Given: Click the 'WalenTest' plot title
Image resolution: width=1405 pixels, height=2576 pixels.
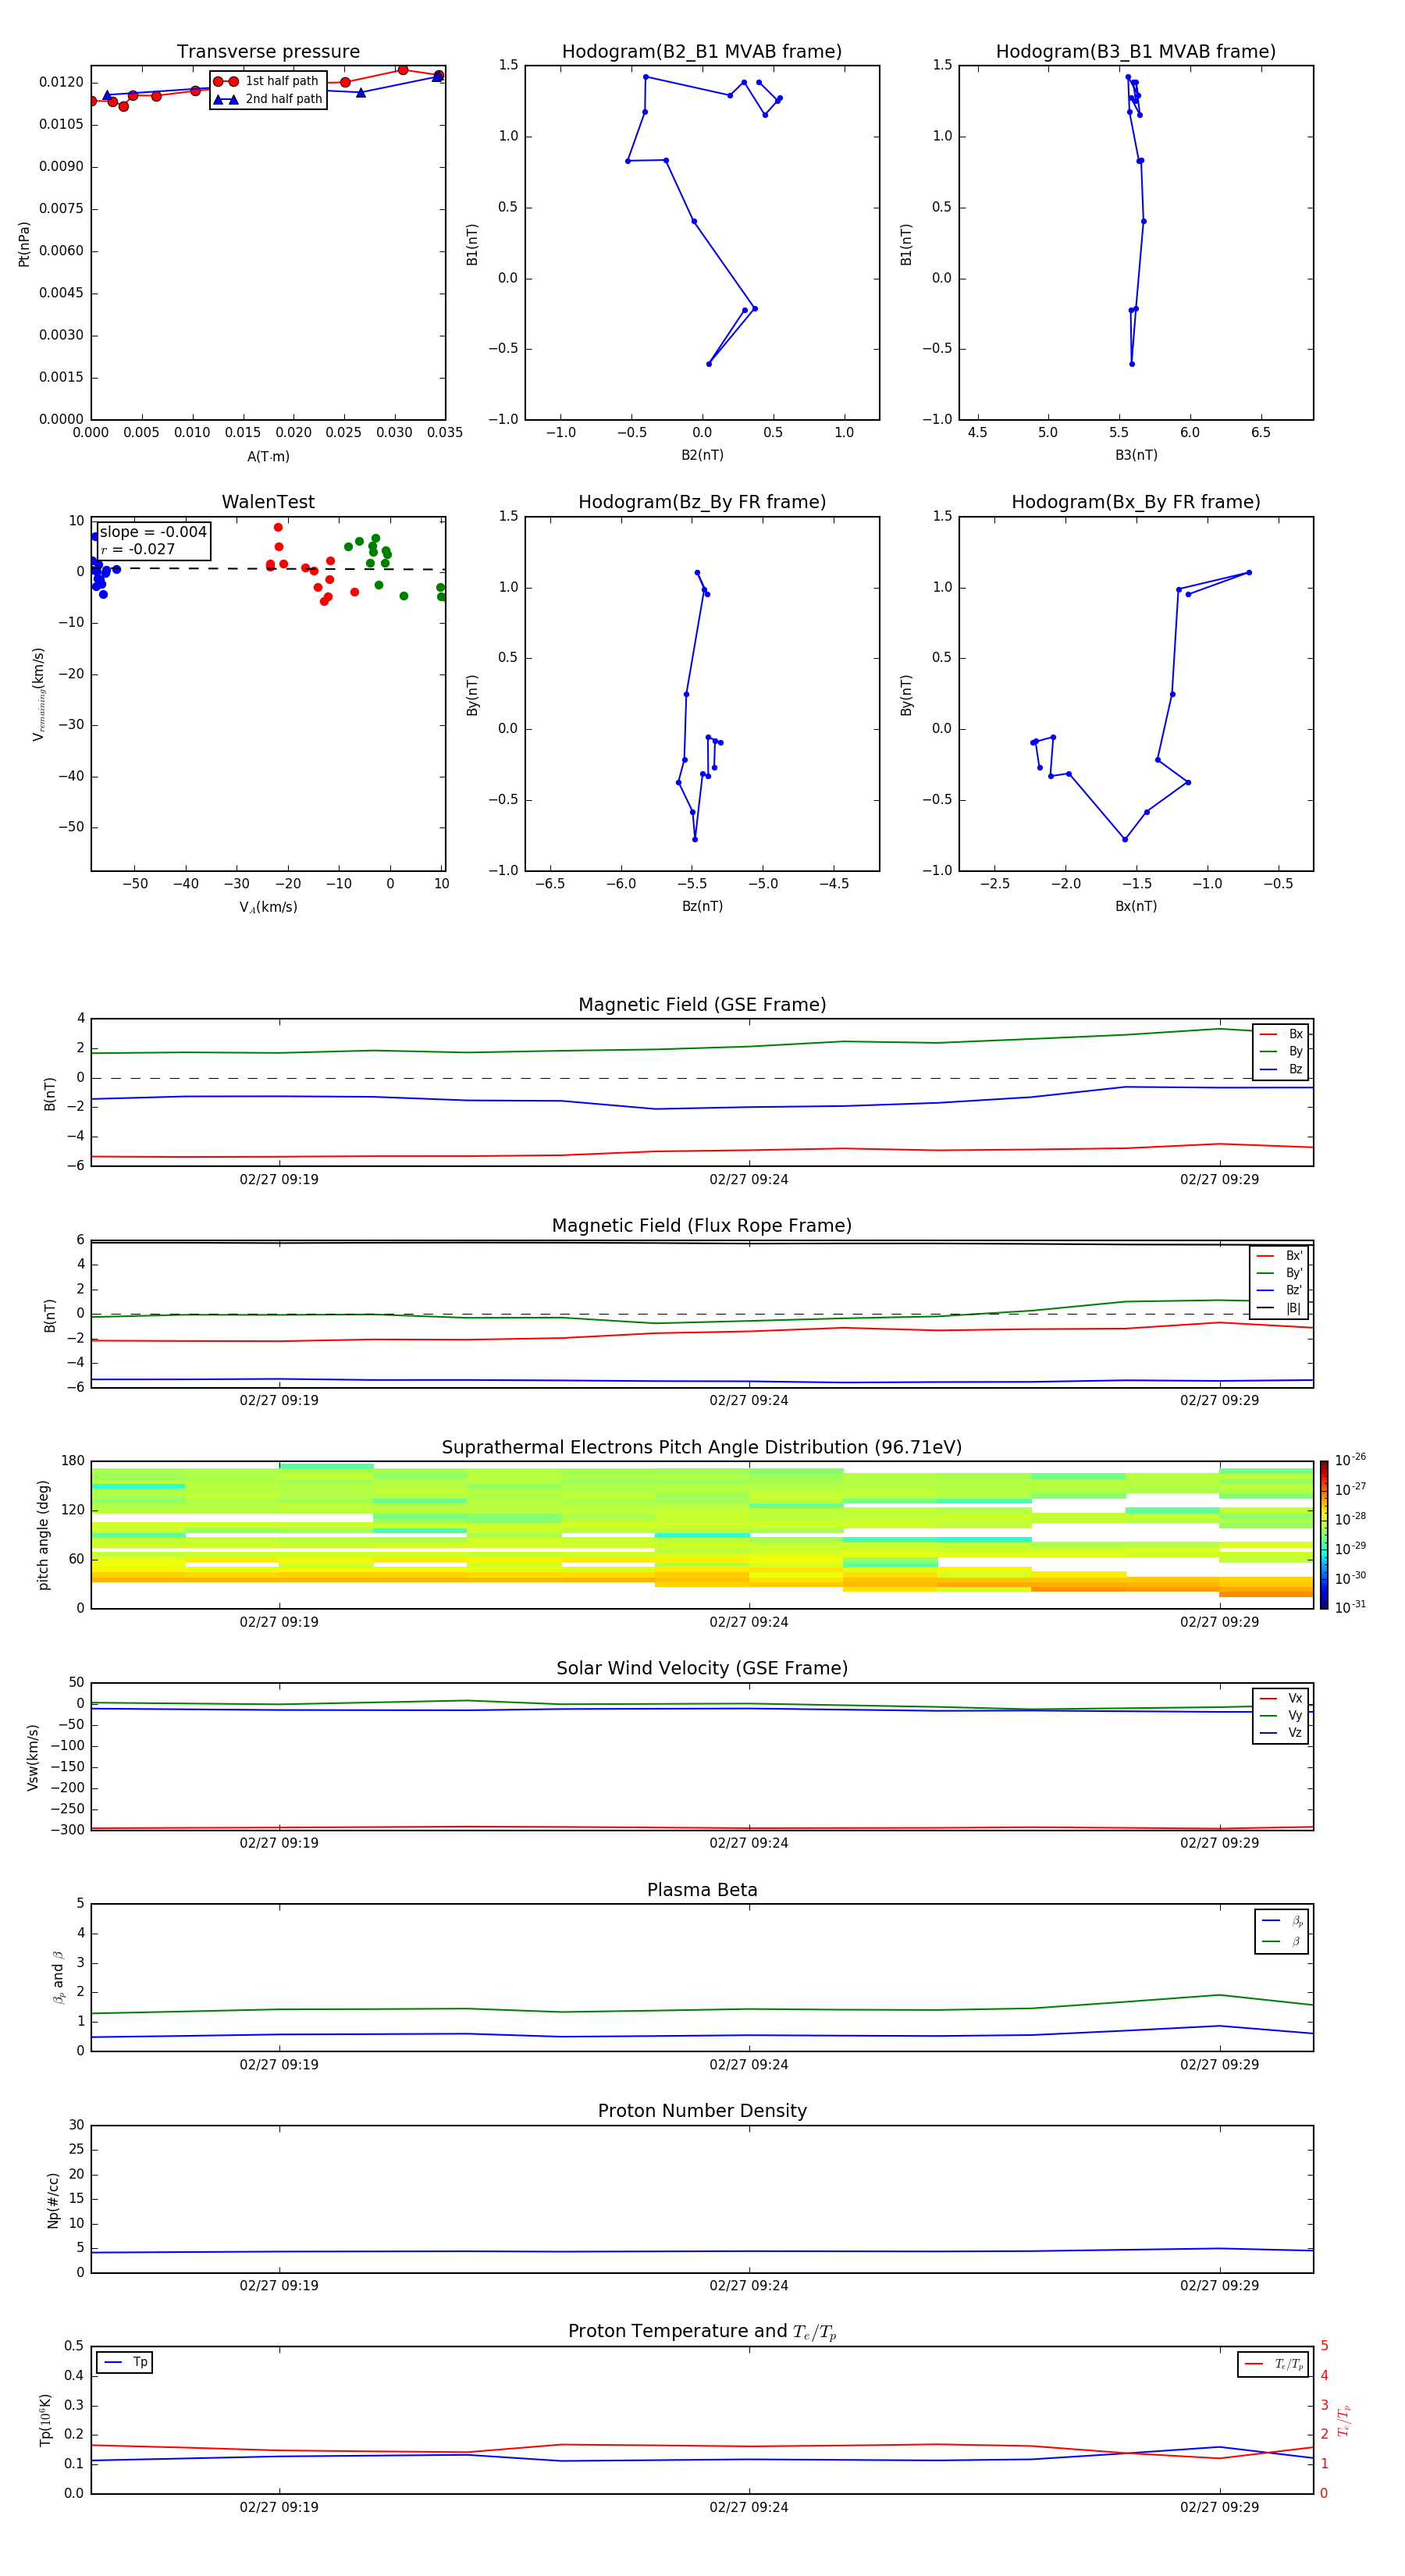Looking at the screenshot, I should (268, 502).
